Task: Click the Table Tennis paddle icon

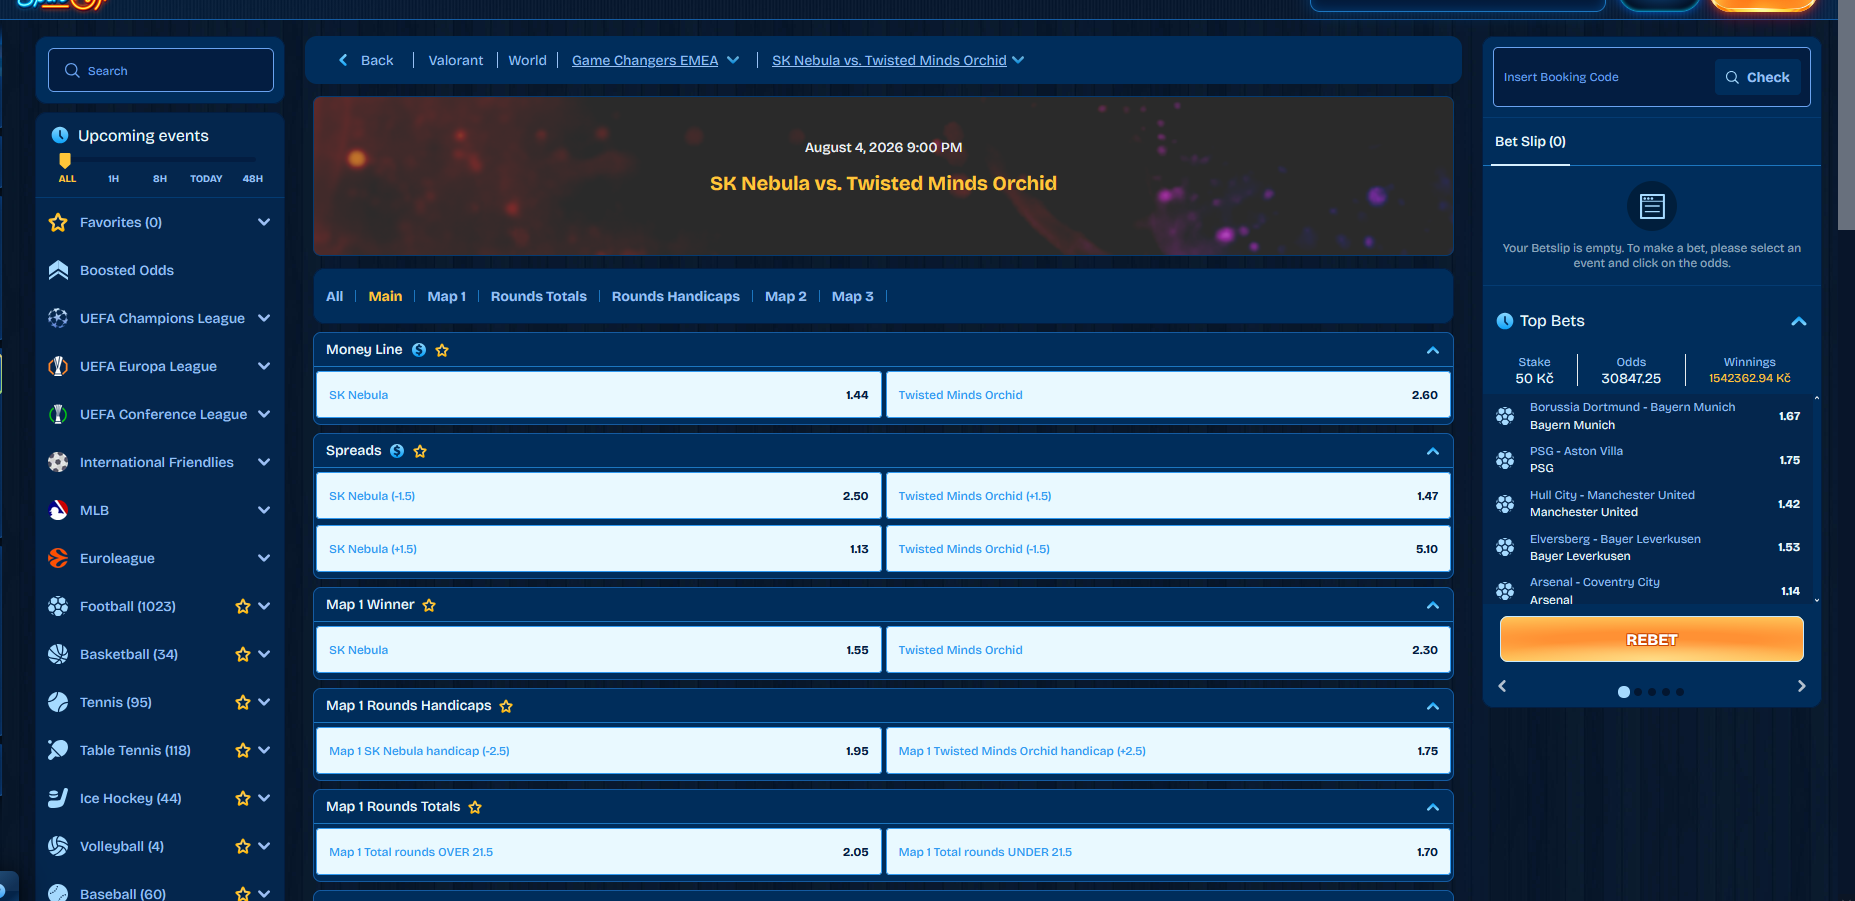Action: 58,750
